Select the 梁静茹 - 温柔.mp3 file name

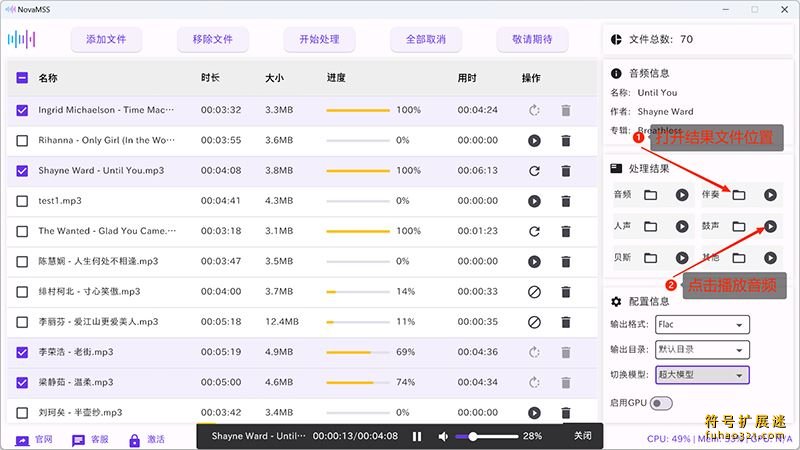point(76,382)
